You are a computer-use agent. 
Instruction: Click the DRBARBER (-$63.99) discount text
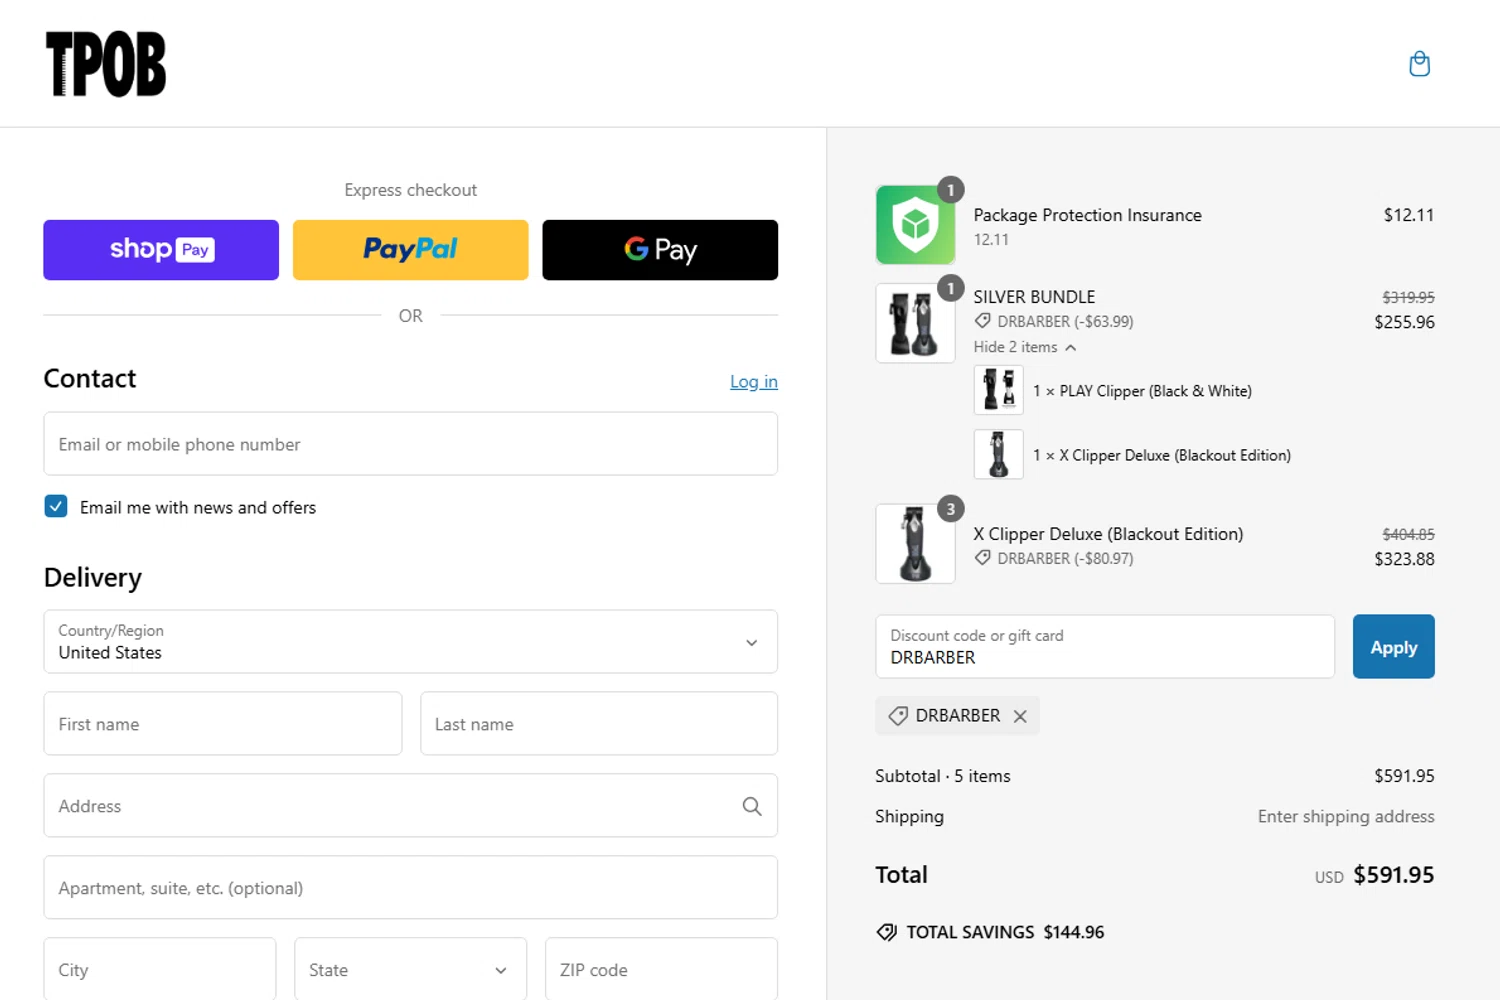click(1065, 321)
